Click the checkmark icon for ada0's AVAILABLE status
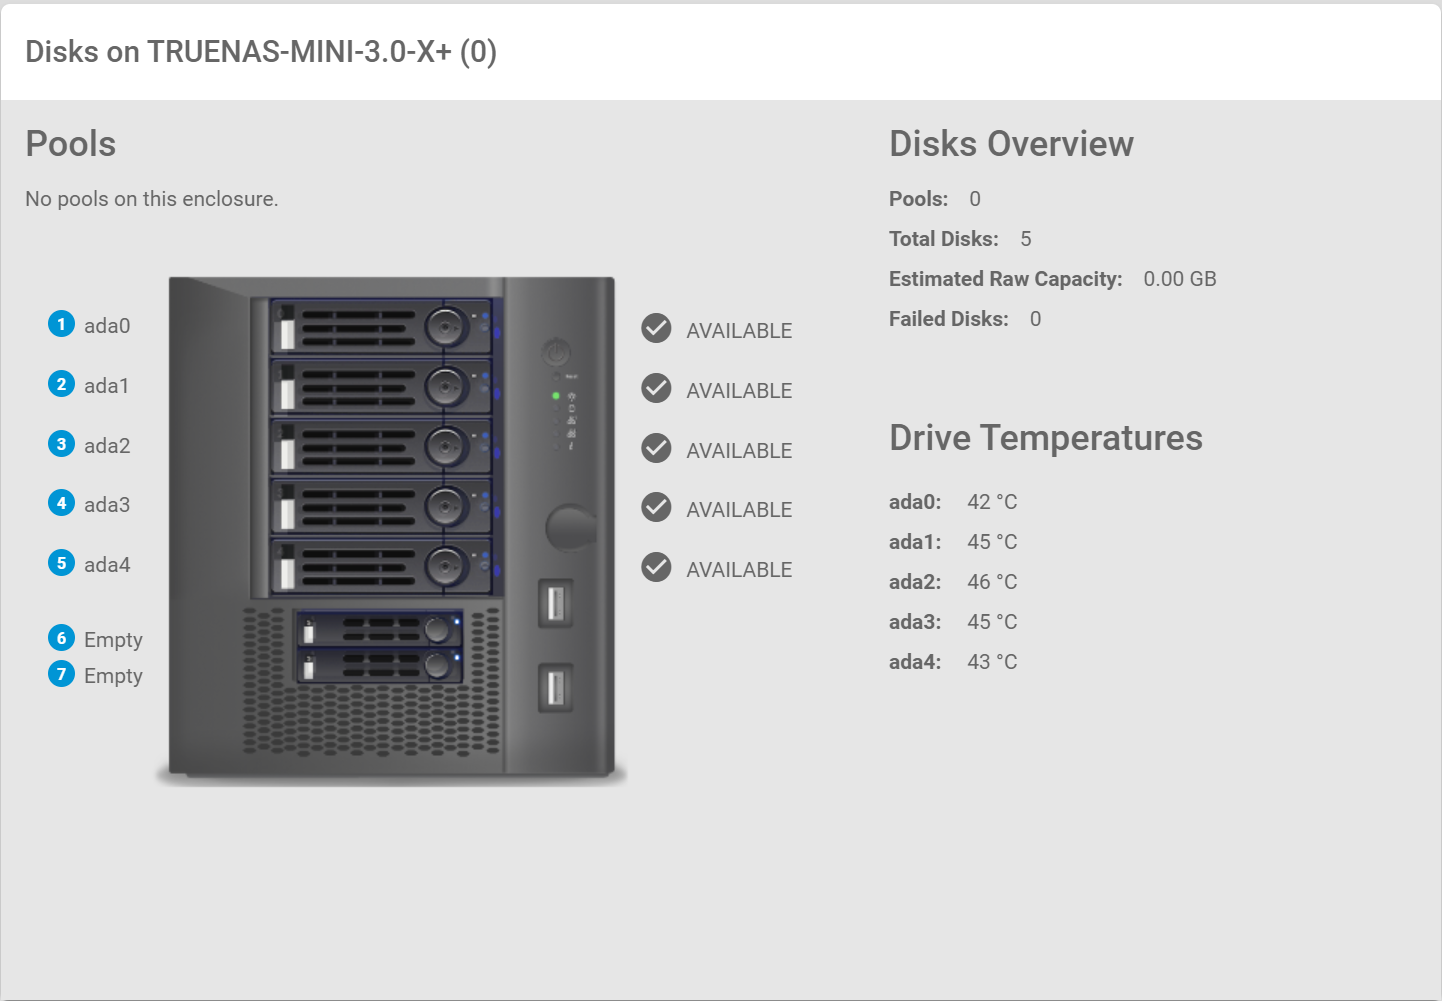Image resolution: width=1442 pixels, height=1001 pixels. [x=656, y=328]
